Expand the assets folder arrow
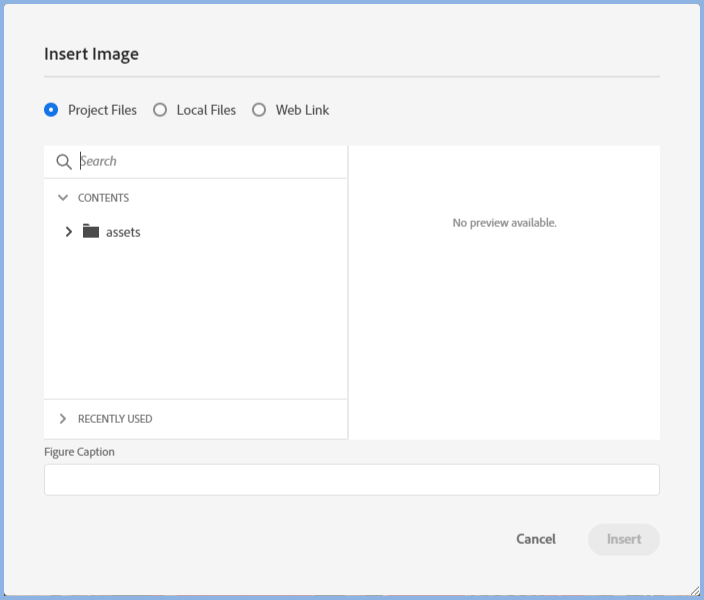Screen dimensions: 704x600 (x=68, y=232)
